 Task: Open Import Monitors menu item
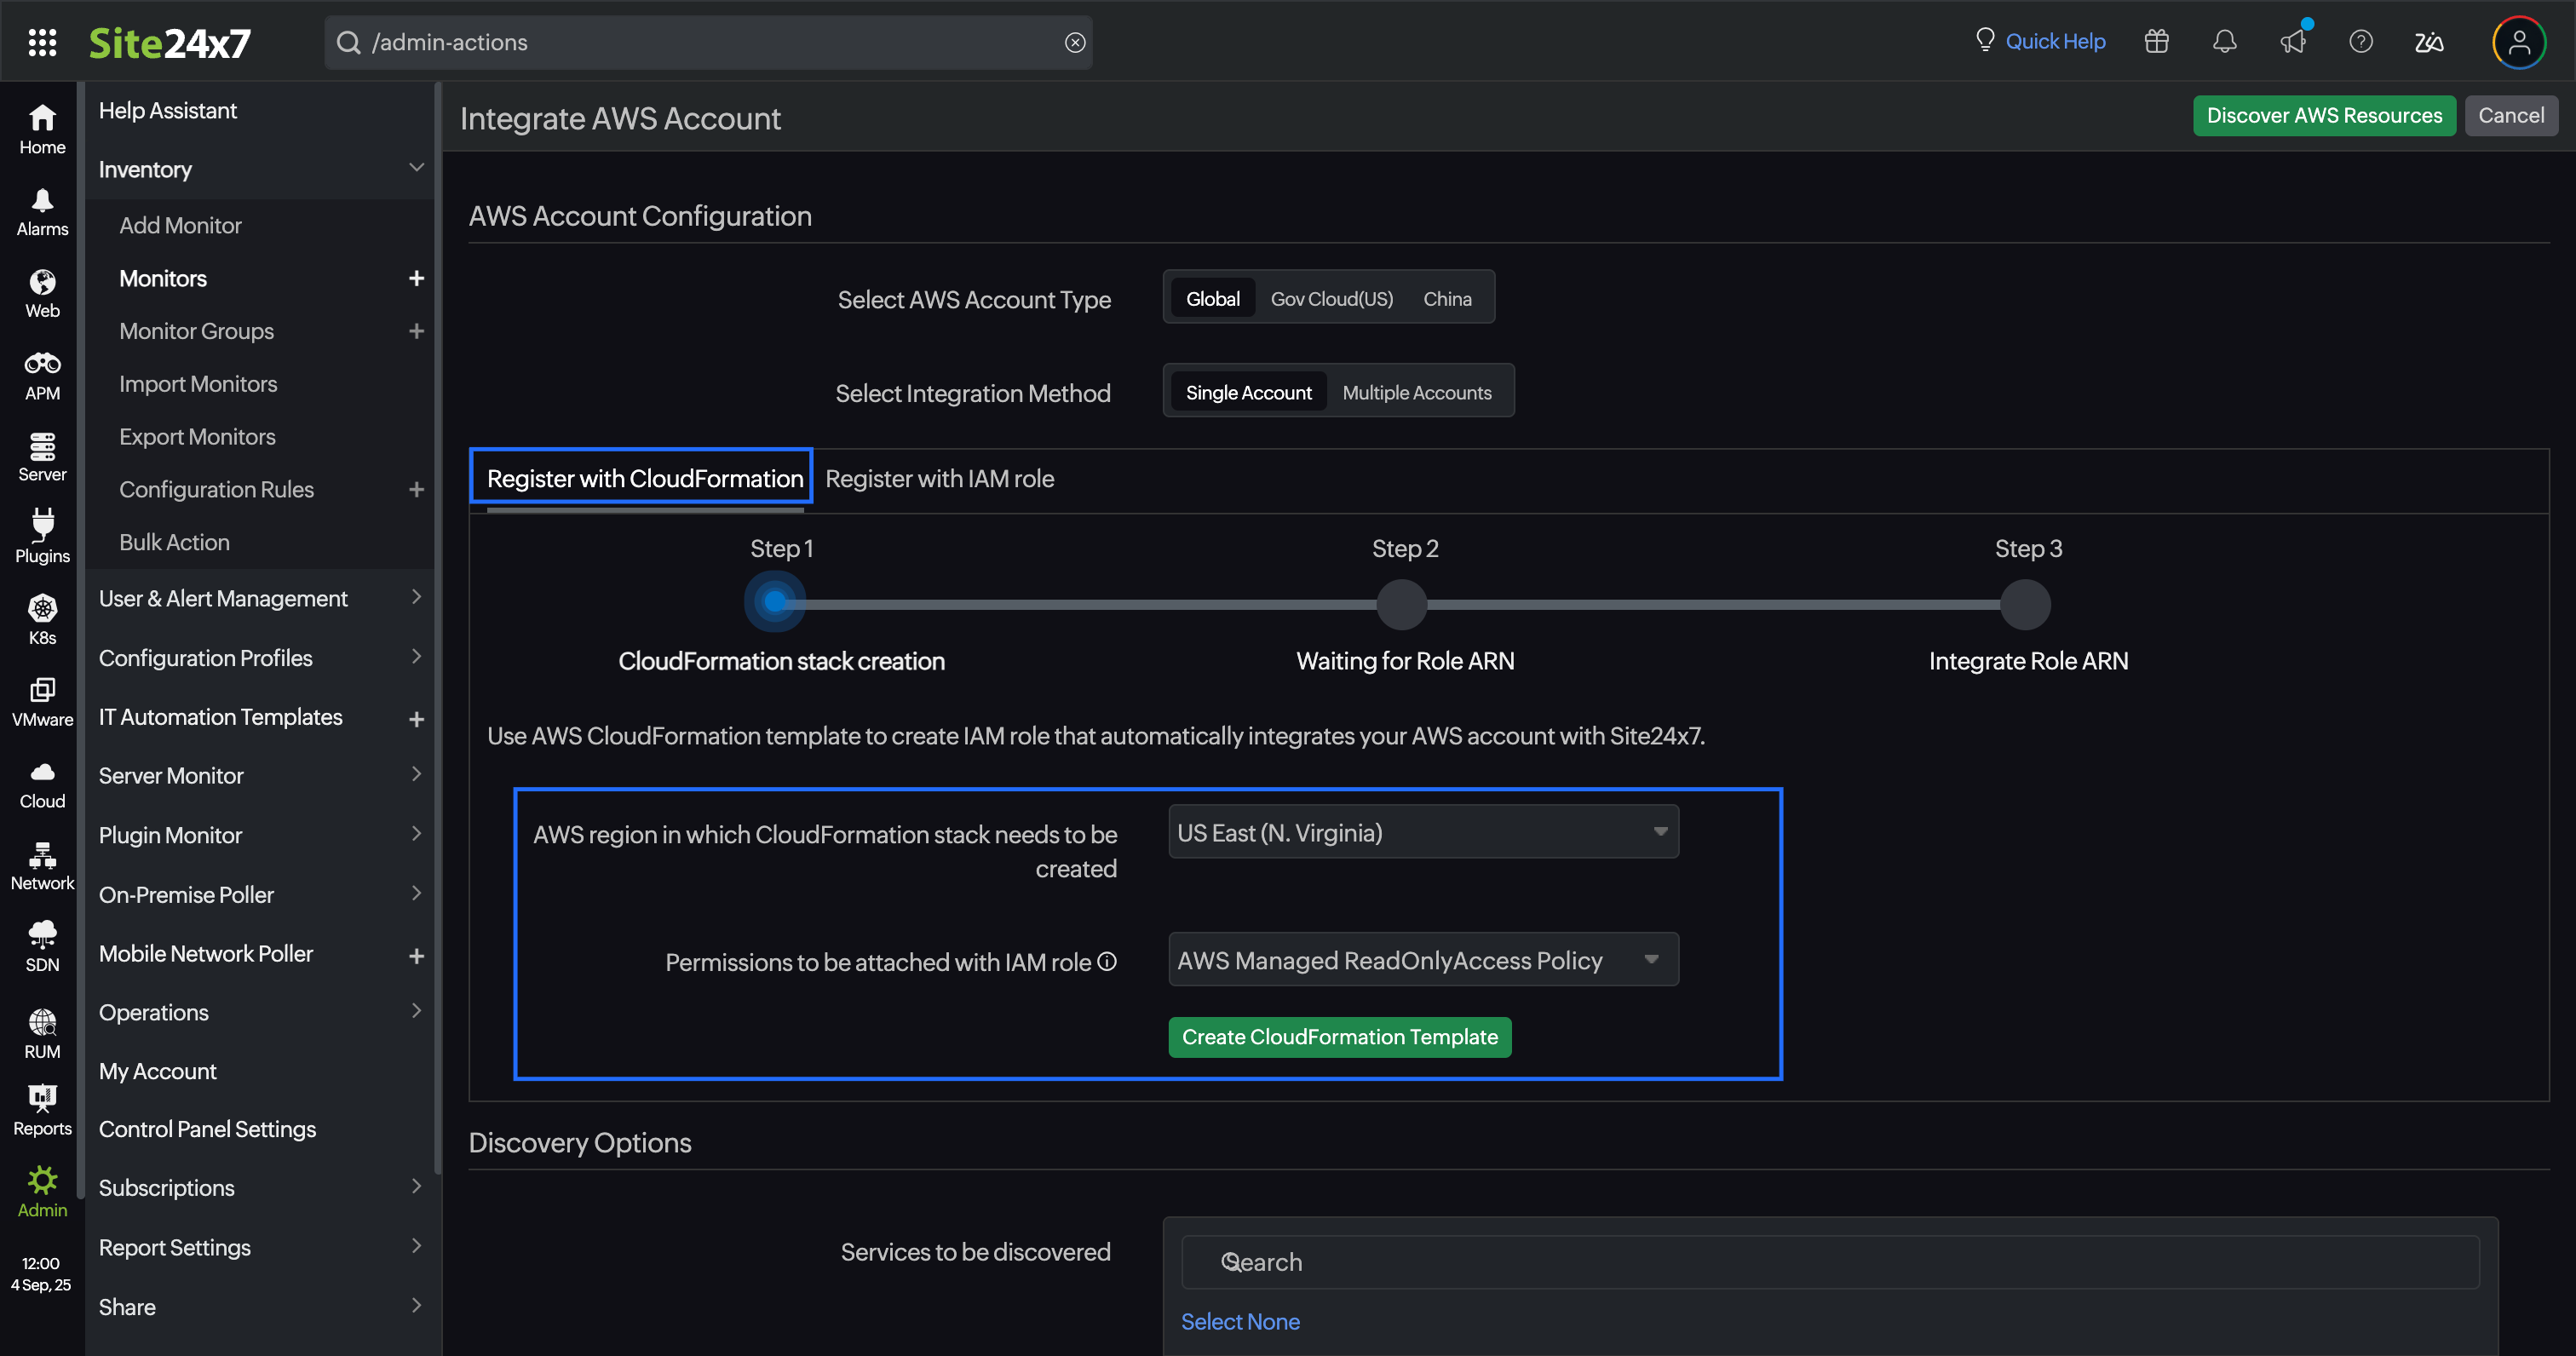[x=198, y=384]
